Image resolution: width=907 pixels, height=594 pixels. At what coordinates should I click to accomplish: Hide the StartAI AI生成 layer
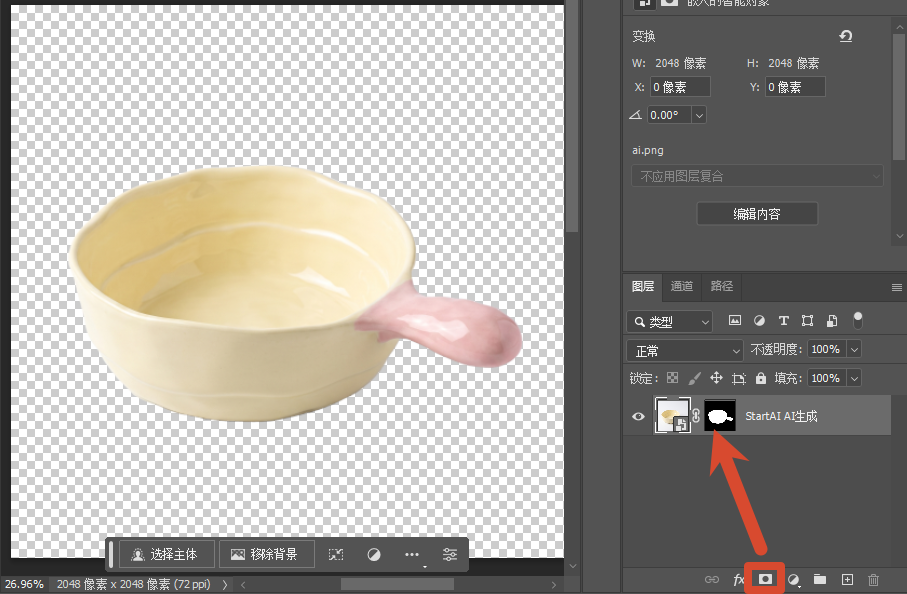click(x=638, y=416)
